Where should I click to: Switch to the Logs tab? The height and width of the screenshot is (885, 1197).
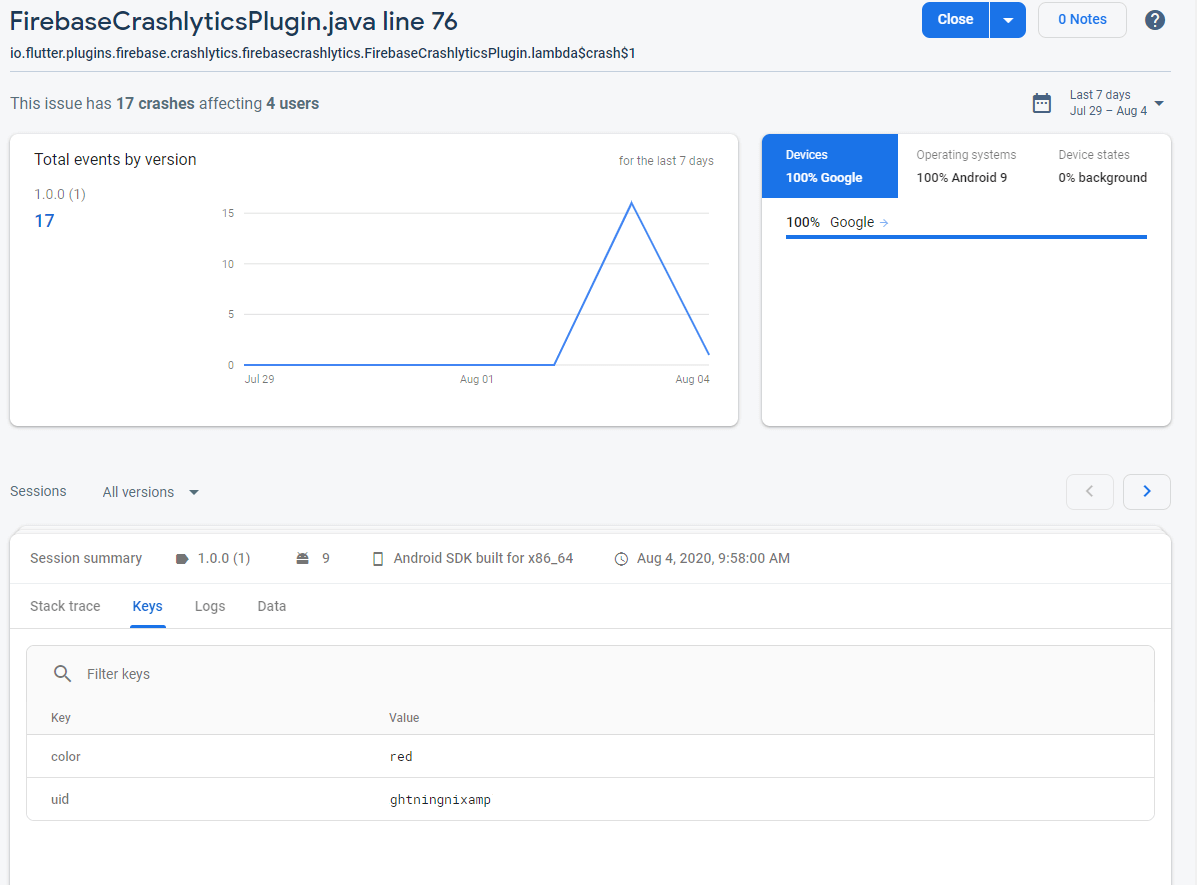click(x=210, y=606)
